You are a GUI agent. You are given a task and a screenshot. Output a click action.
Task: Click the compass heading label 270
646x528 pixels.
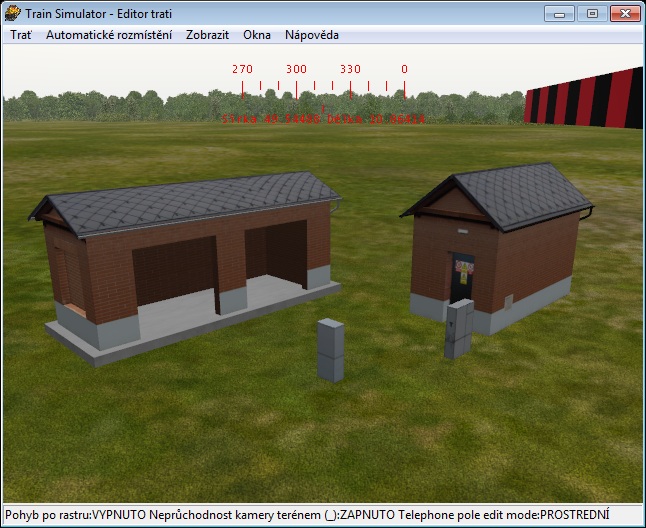point(242,69)
